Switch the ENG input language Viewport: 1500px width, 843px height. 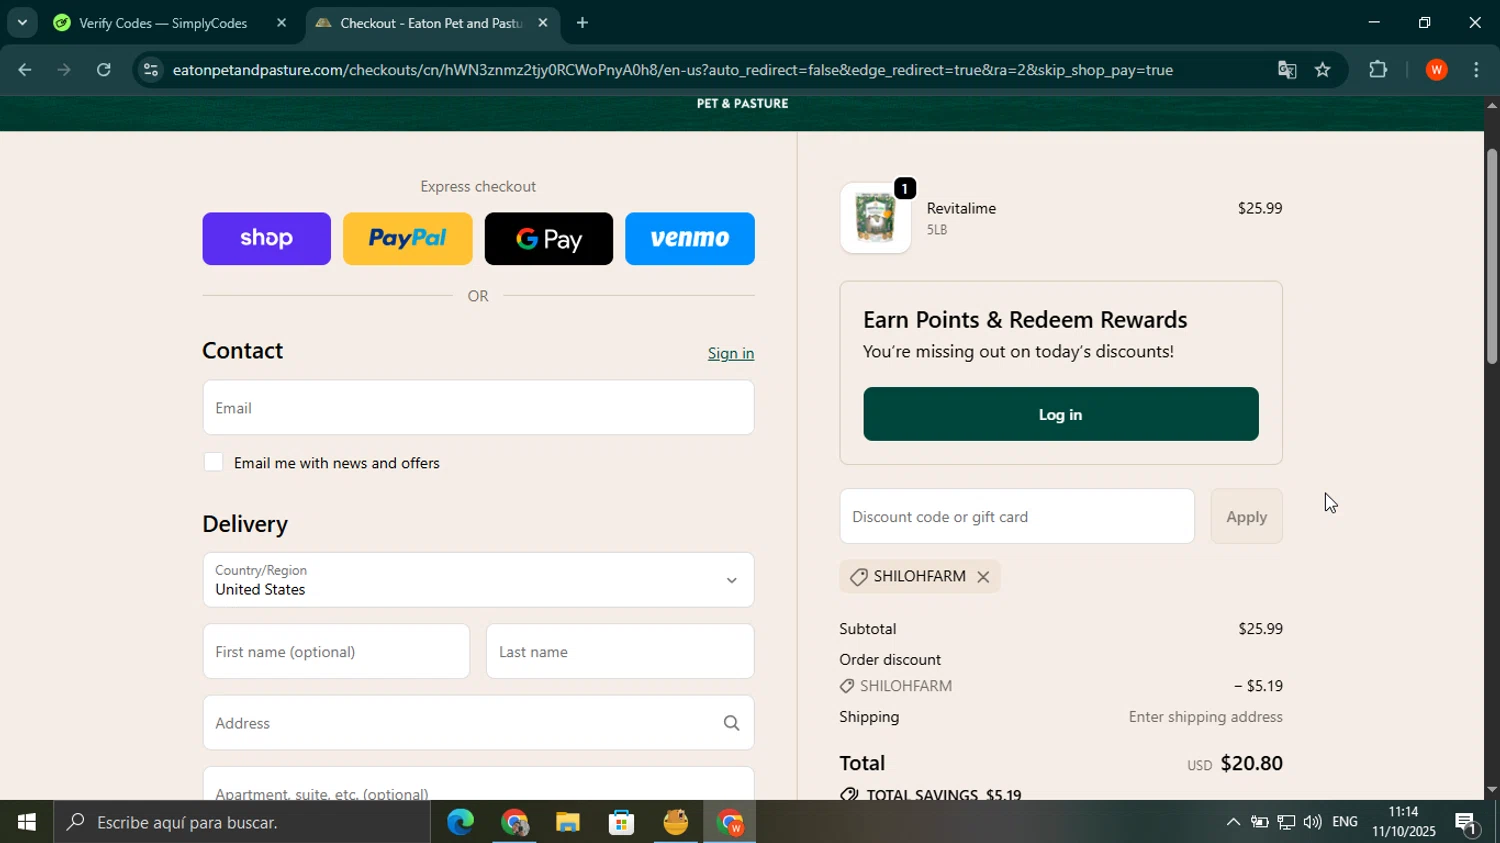coord(1345,822)
